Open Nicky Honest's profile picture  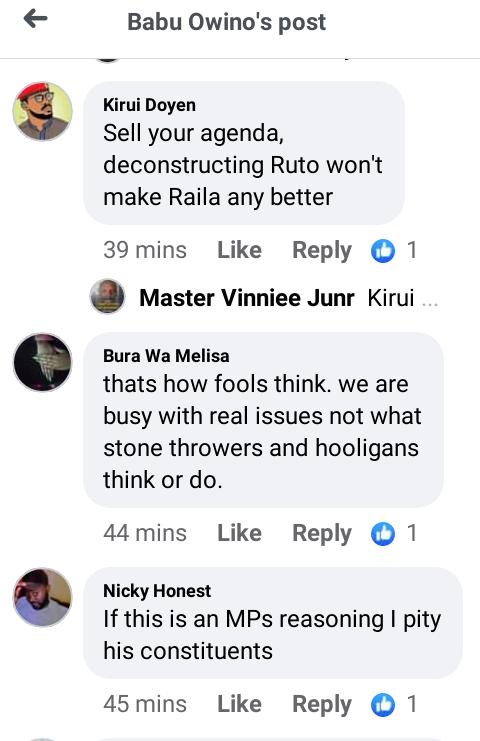(43, 597)
